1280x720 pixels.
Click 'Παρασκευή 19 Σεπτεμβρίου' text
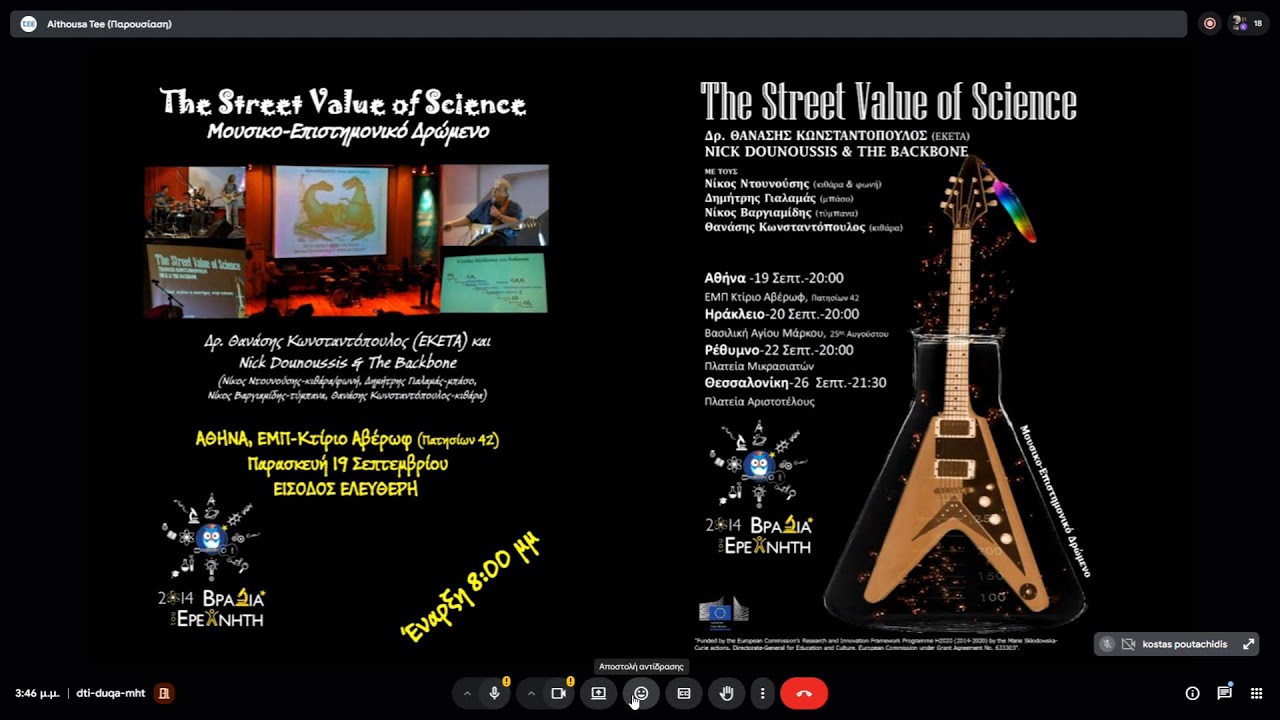[348, 464]
